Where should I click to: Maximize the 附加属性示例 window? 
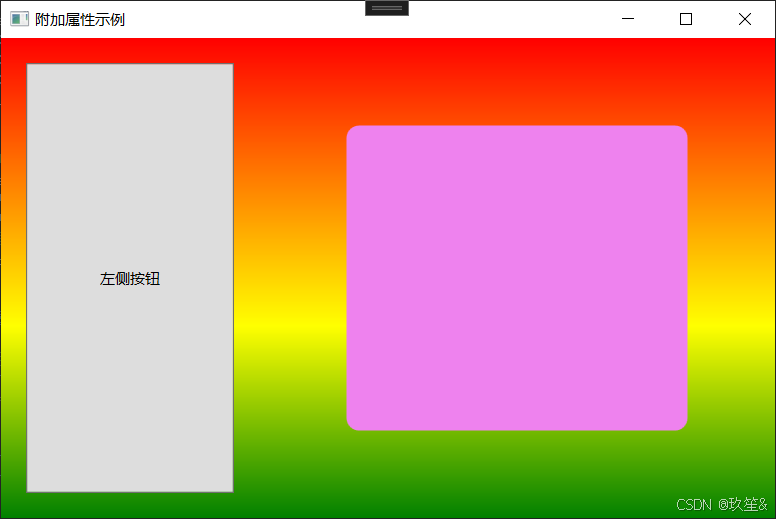[x=686, y=19]
